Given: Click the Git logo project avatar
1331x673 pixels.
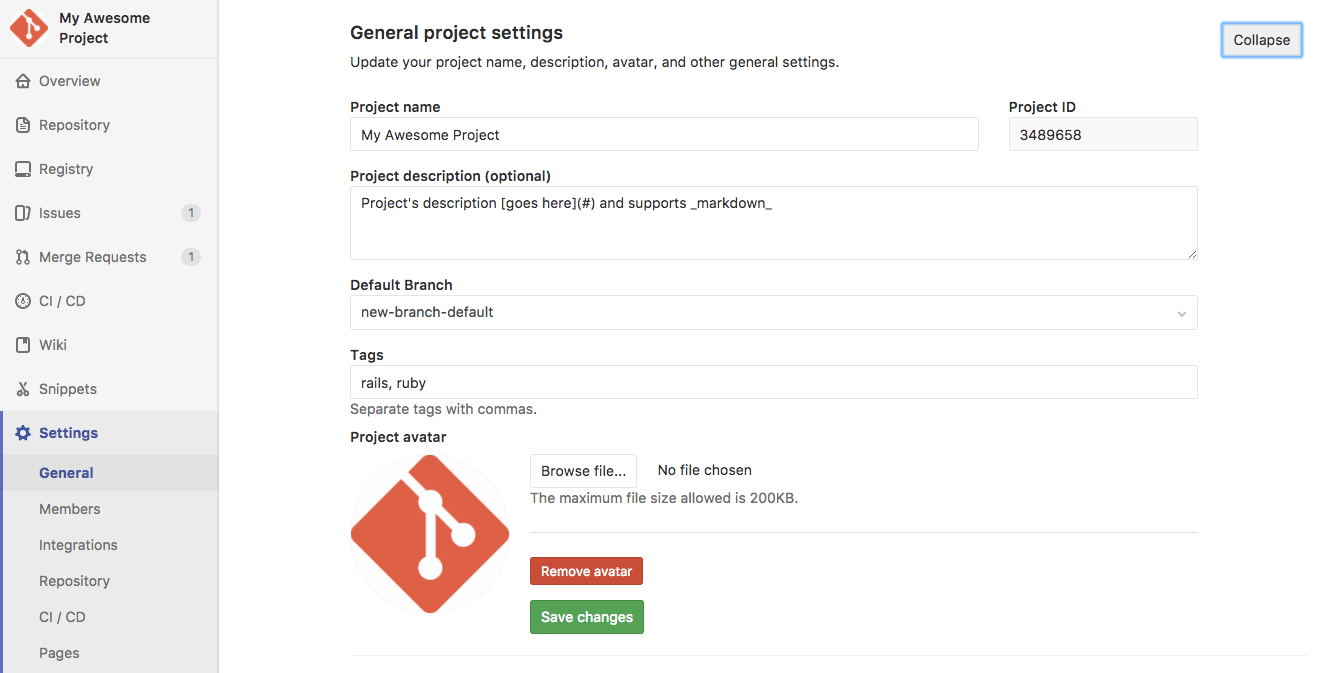Looking at the screenshot, I should [429, 533].
